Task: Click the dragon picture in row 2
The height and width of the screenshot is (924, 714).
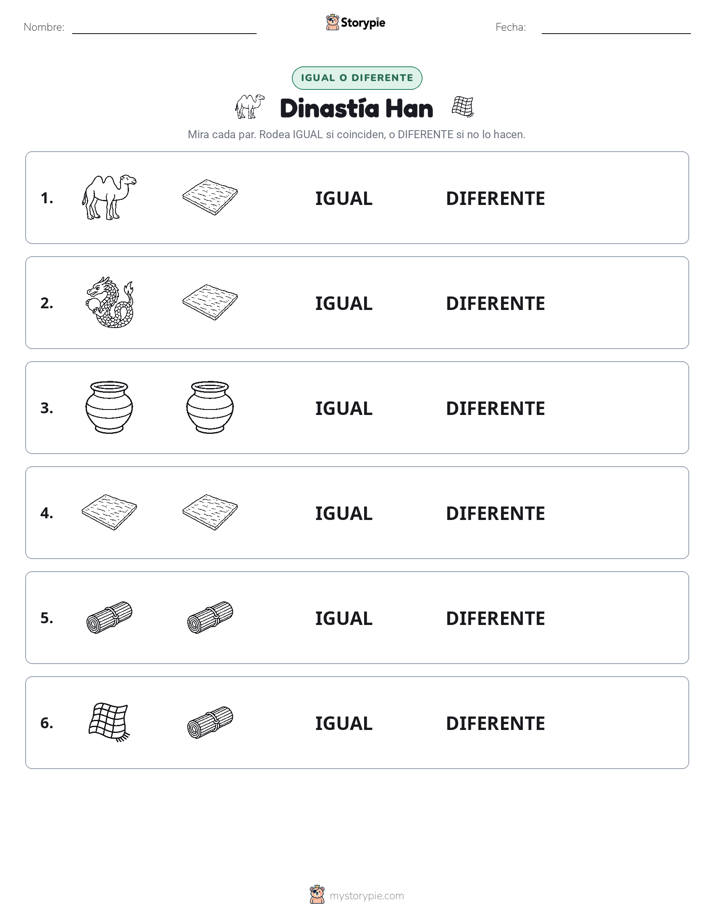Action: coord(110,302)
